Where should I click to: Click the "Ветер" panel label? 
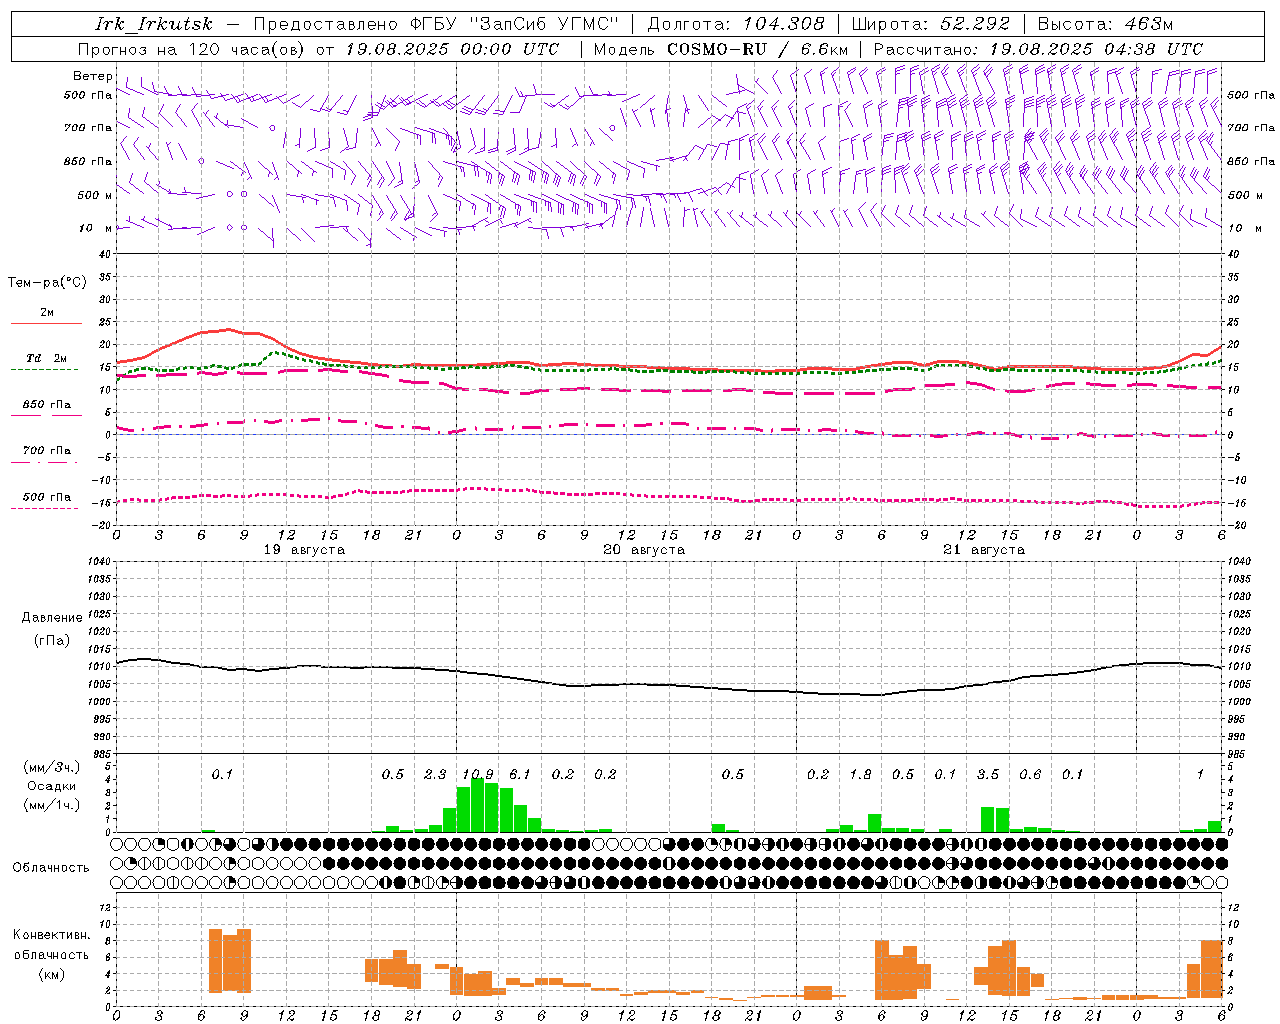[x=93, y=76]
